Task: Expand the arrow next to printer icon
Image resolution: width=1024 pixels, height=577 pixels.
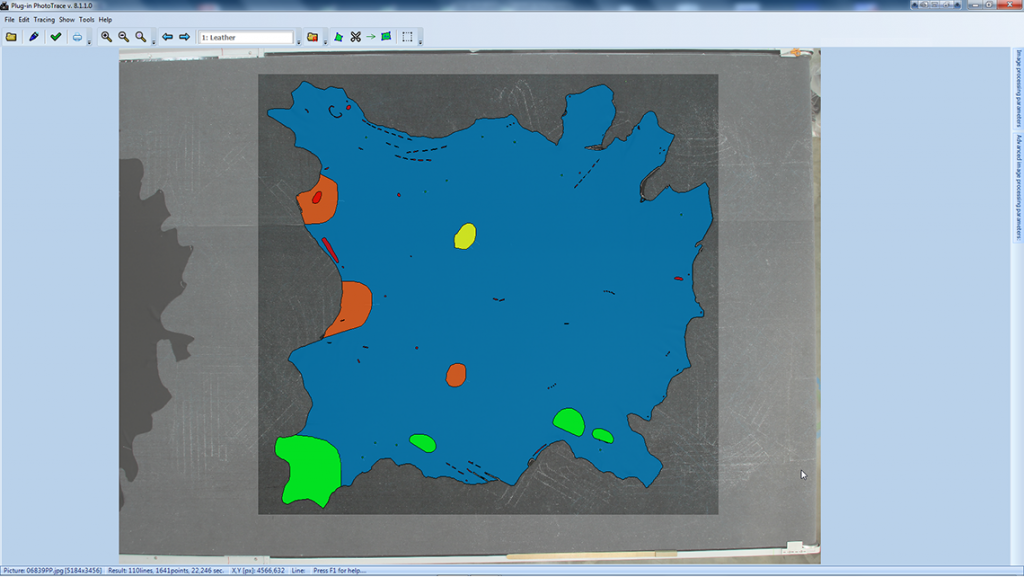Action: pos(89,40)
